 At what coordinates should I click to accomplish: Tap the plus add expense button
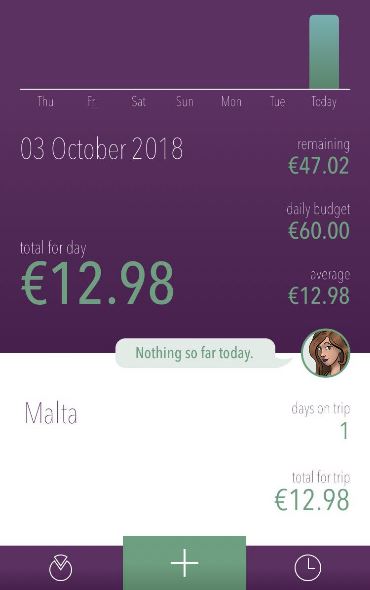tap(184, 563)
